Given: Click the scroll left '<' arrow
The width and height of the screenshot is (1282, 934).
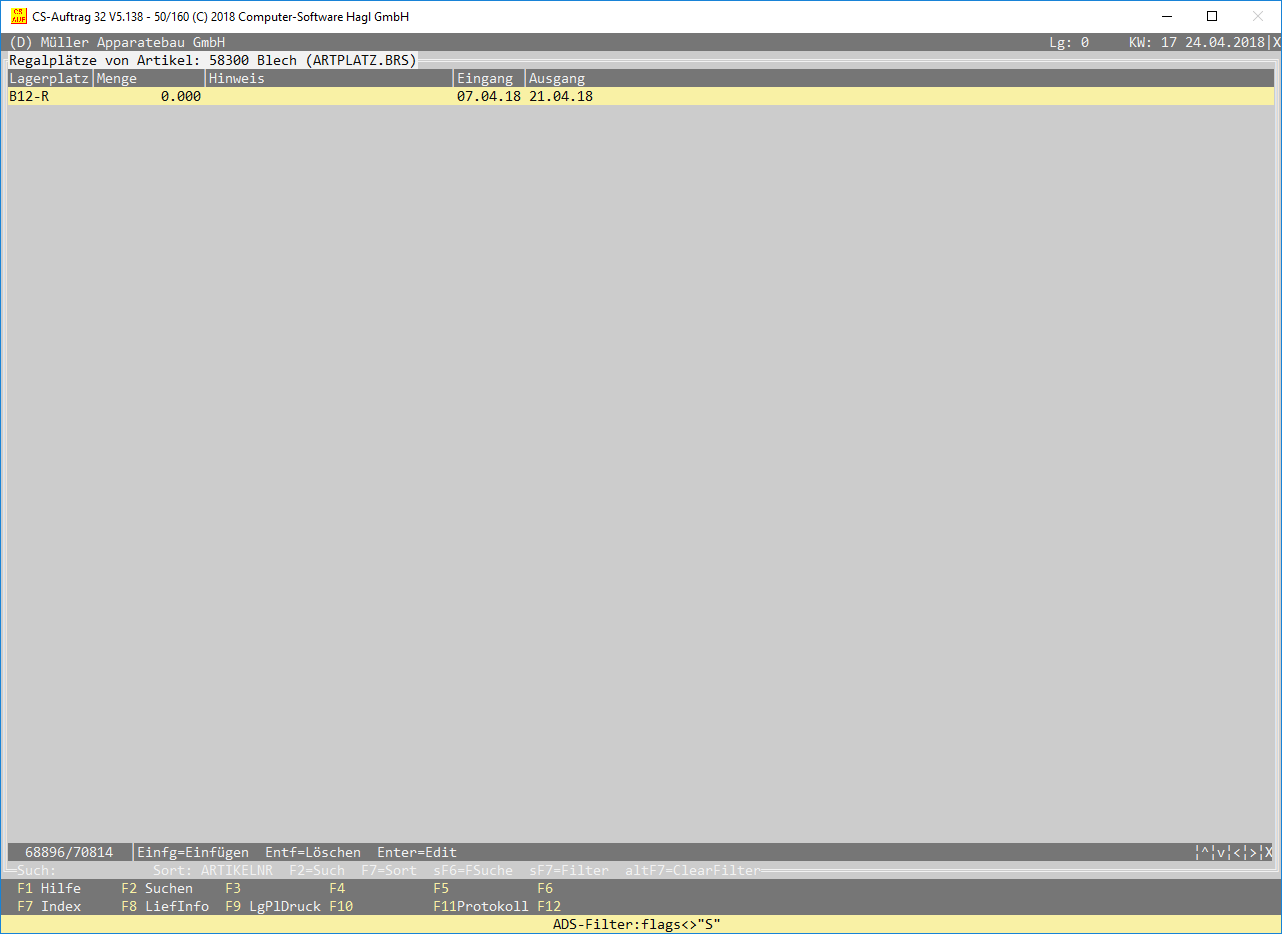Looking at the screenshot, I should click(1237, 853).
